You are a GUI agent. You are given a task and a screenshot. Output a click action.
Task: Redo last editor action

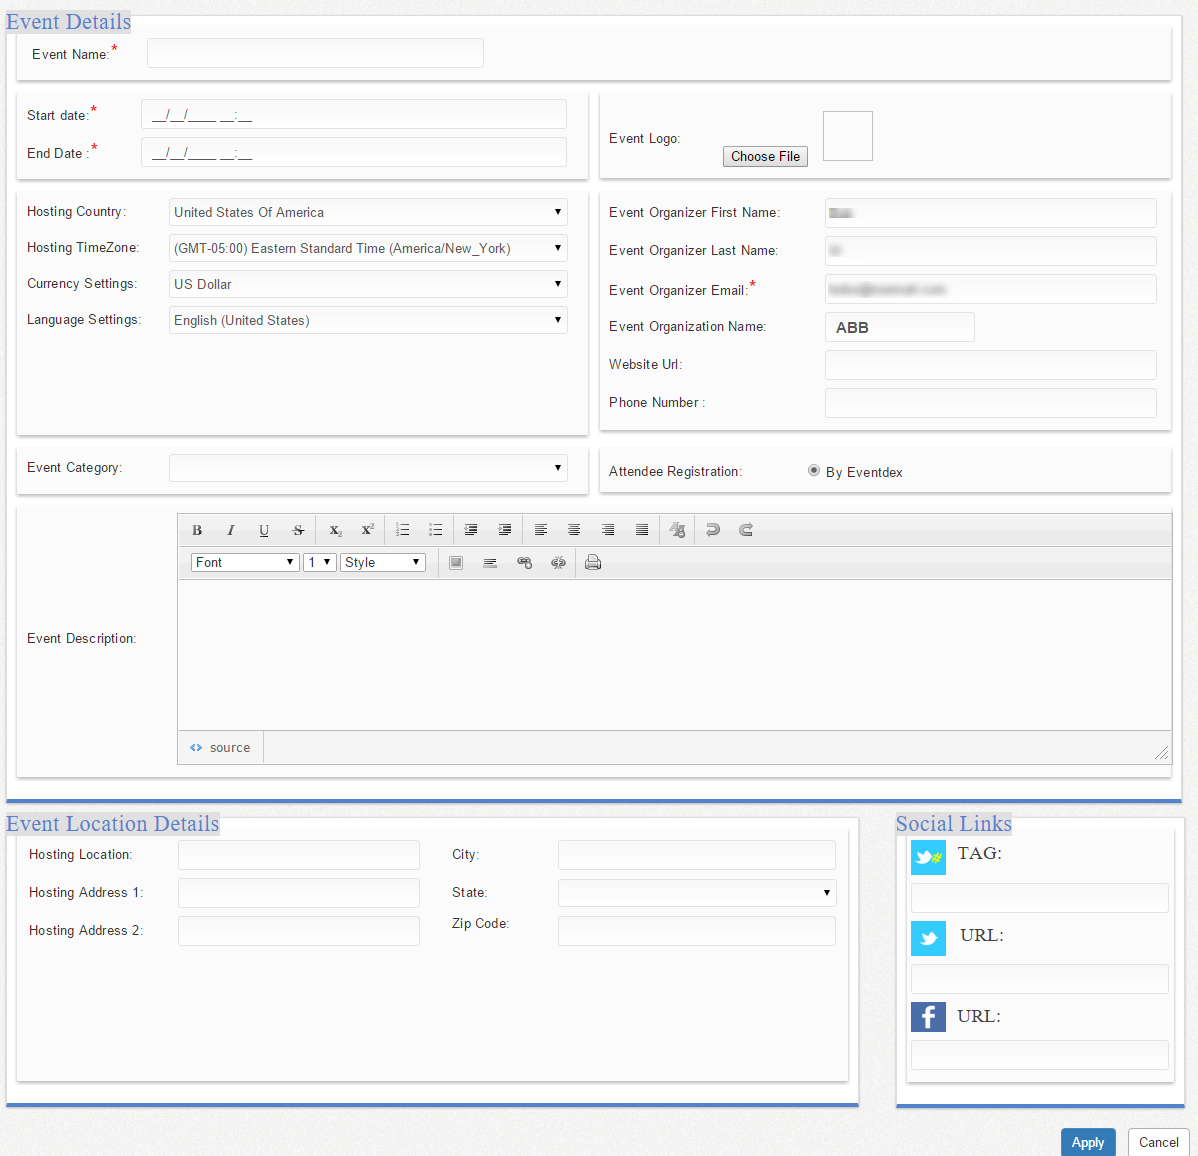746,529
